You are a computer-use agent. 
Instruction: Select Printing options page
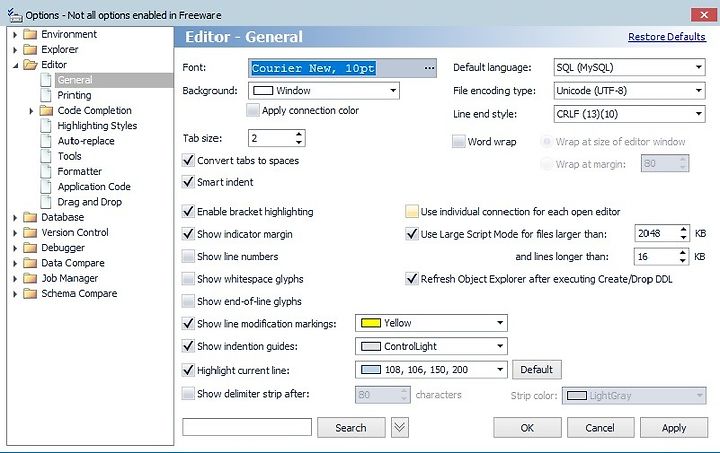coord(74,95)
